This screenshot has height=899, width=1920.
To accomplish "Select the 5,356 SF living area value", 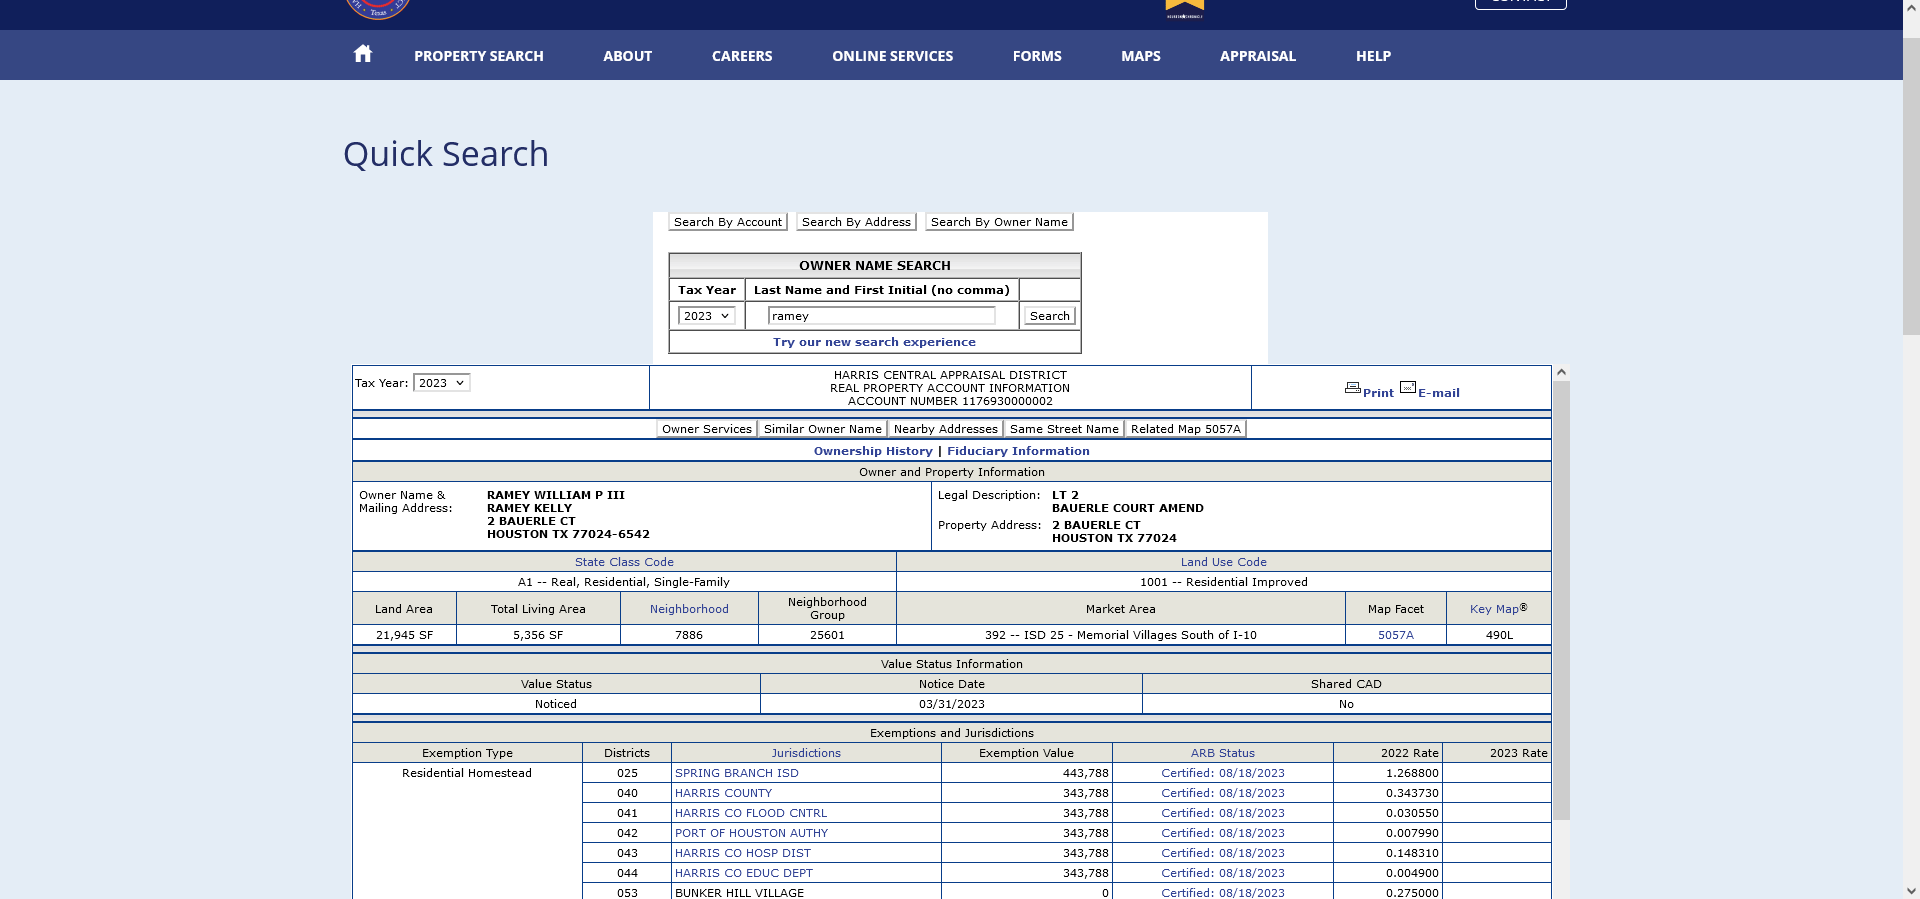I will click(x=538, y=635).
